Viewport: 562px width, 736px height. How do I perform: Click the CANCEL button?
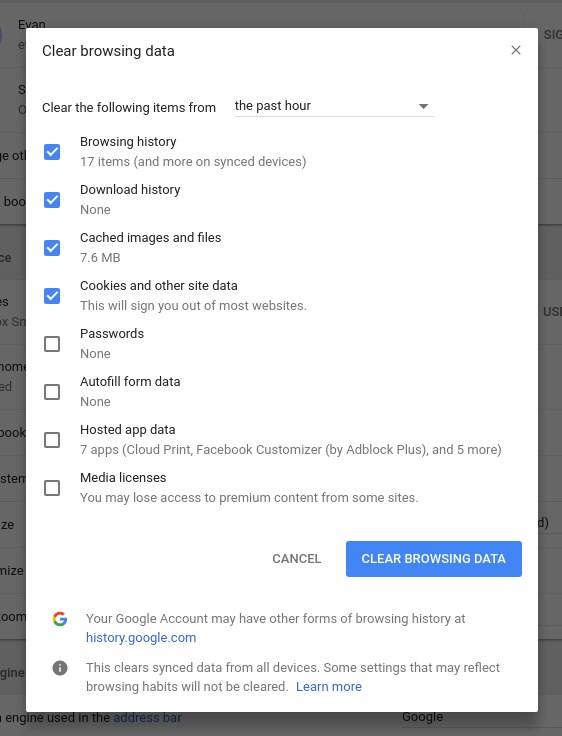coord(297,559)
